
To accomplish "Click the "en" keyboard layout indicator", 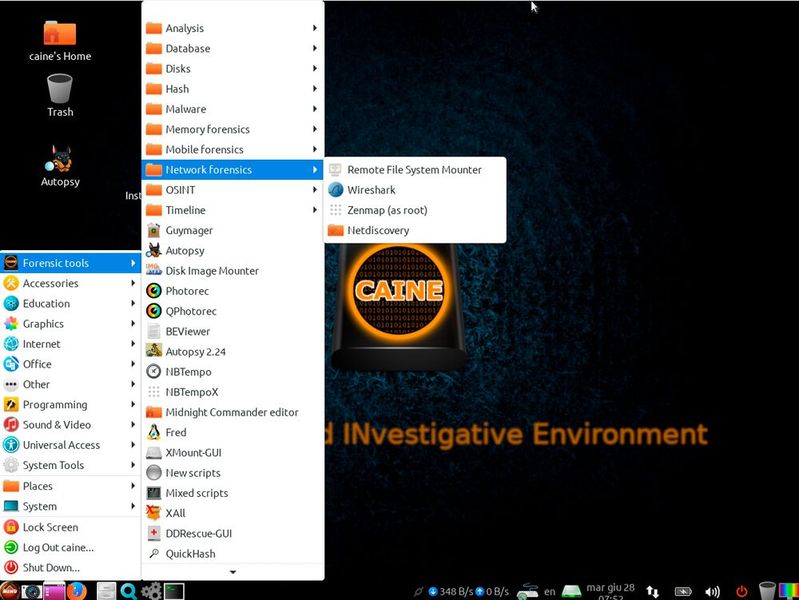I will (x=549, y=591).
